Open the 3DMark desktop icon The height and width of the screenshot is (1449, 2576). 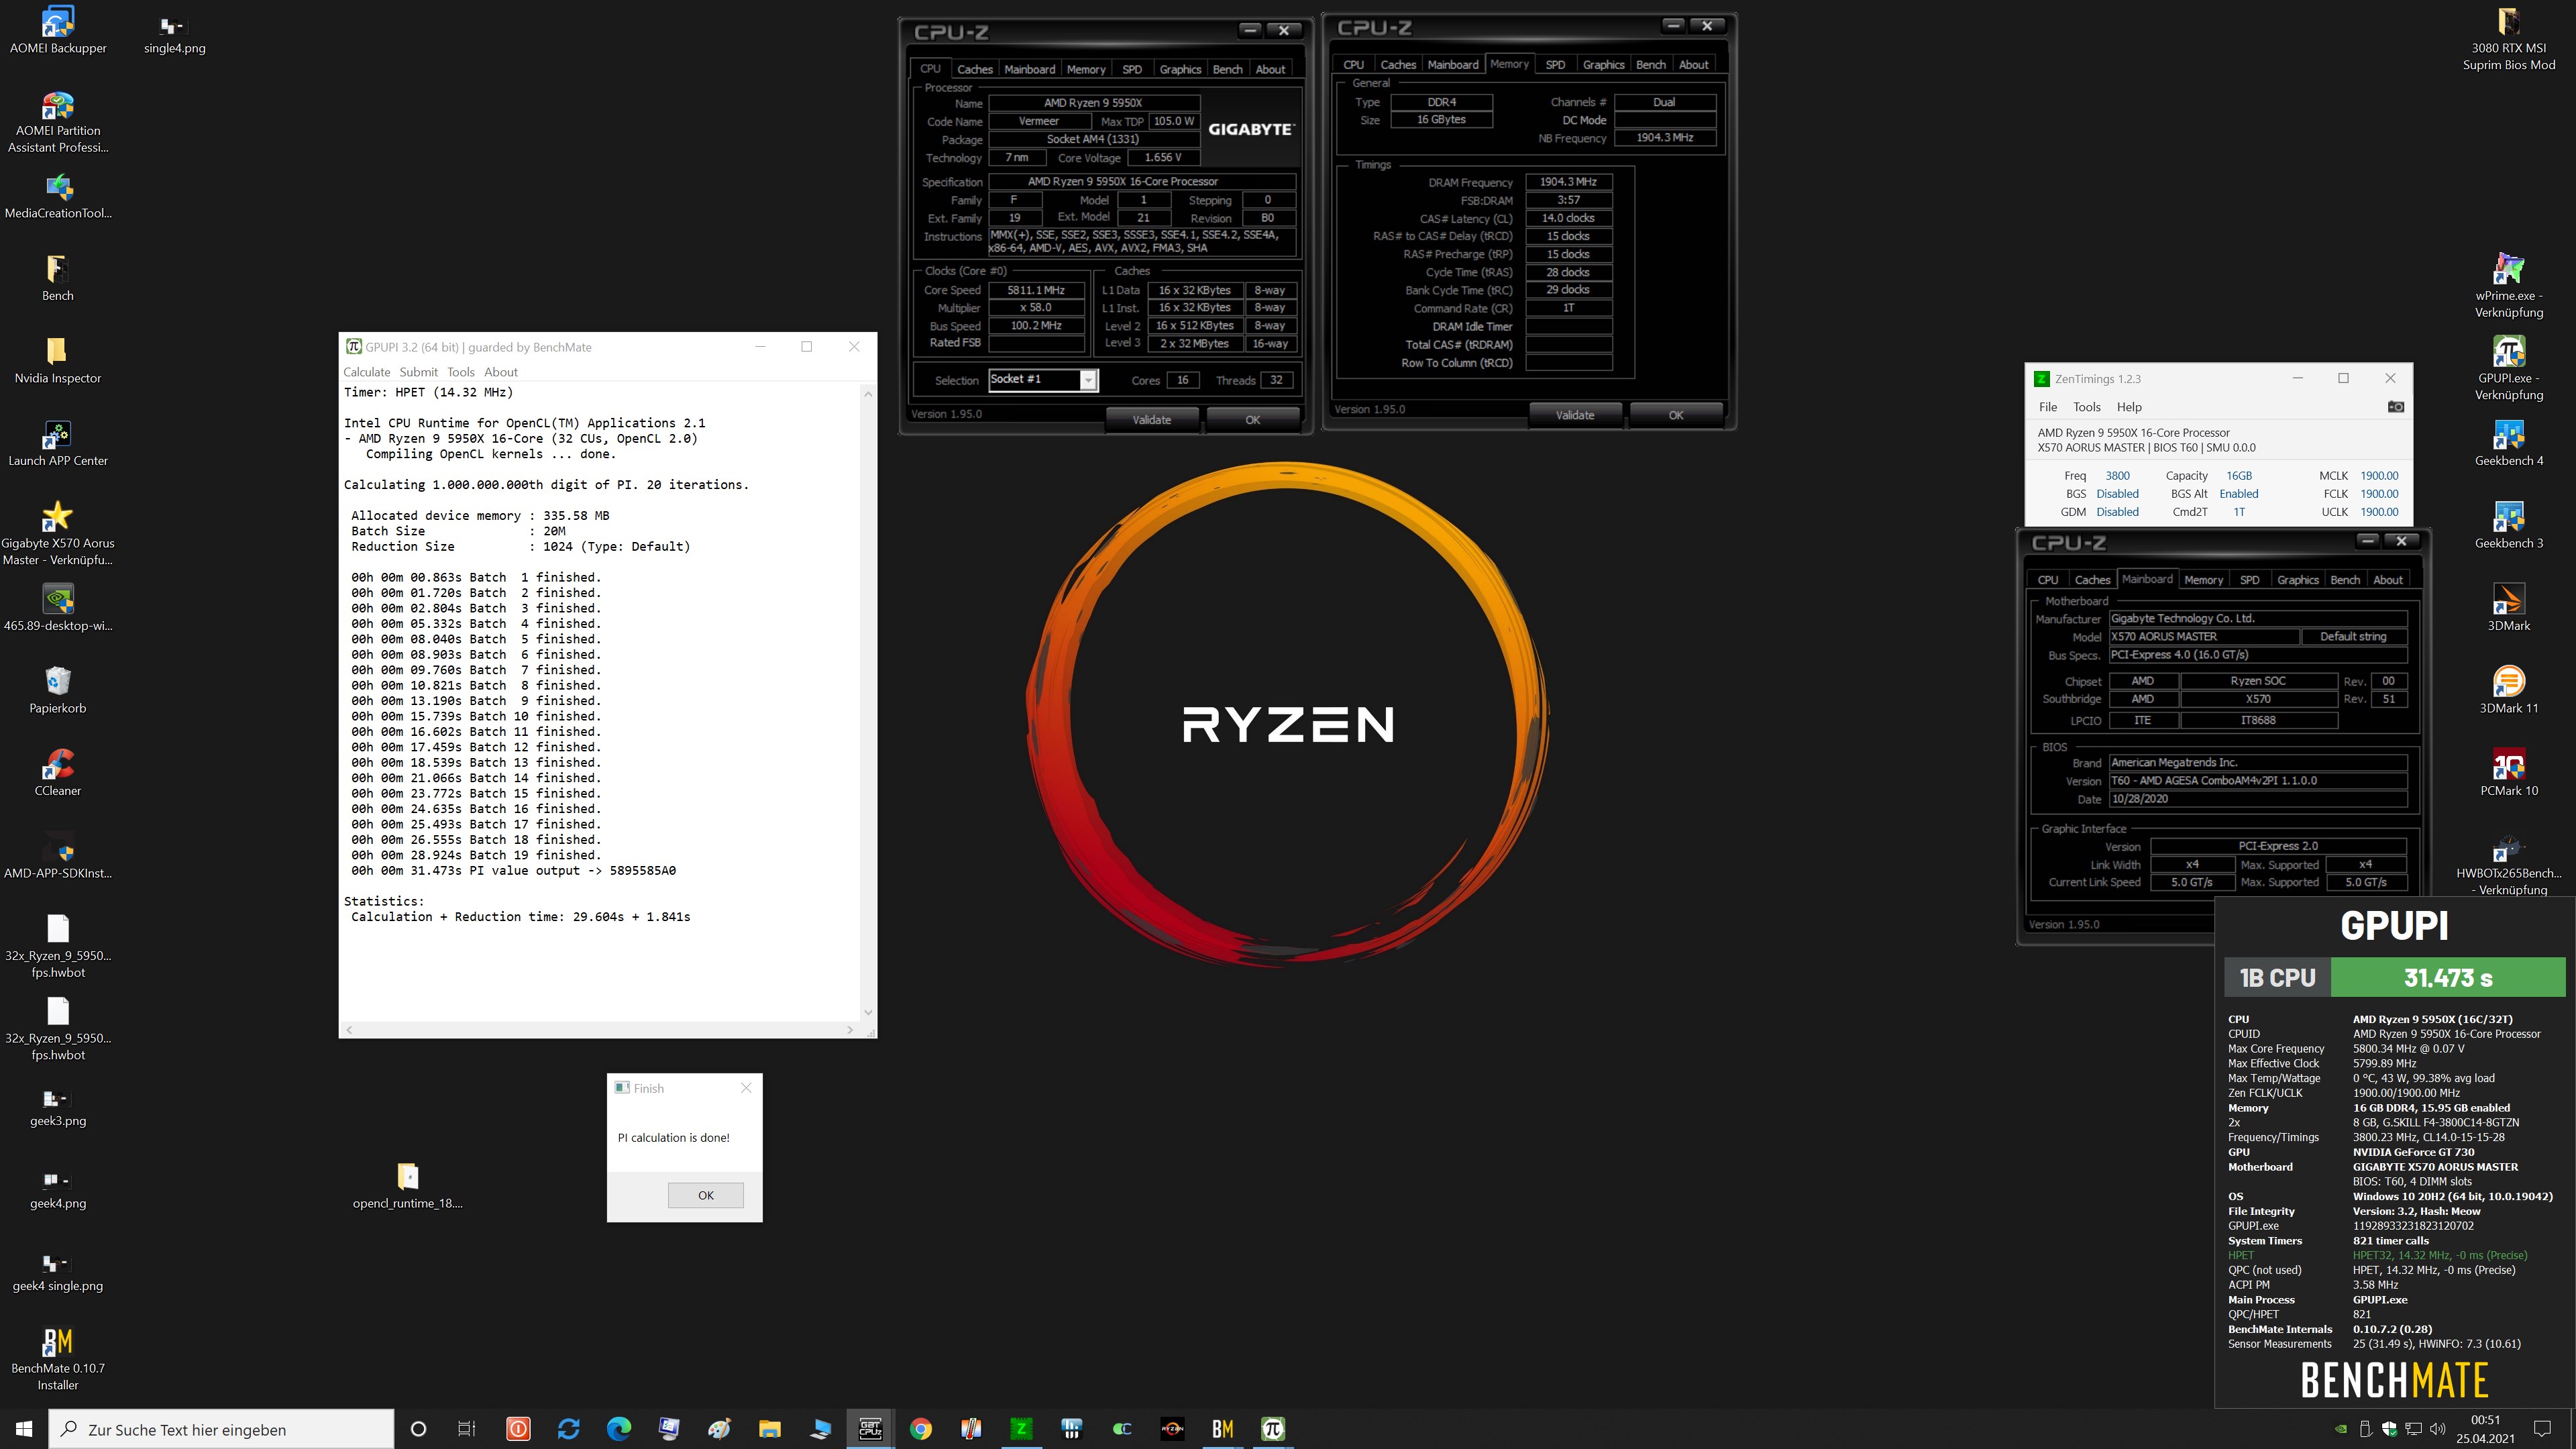pyautogui.click(x=2508, y=607)
